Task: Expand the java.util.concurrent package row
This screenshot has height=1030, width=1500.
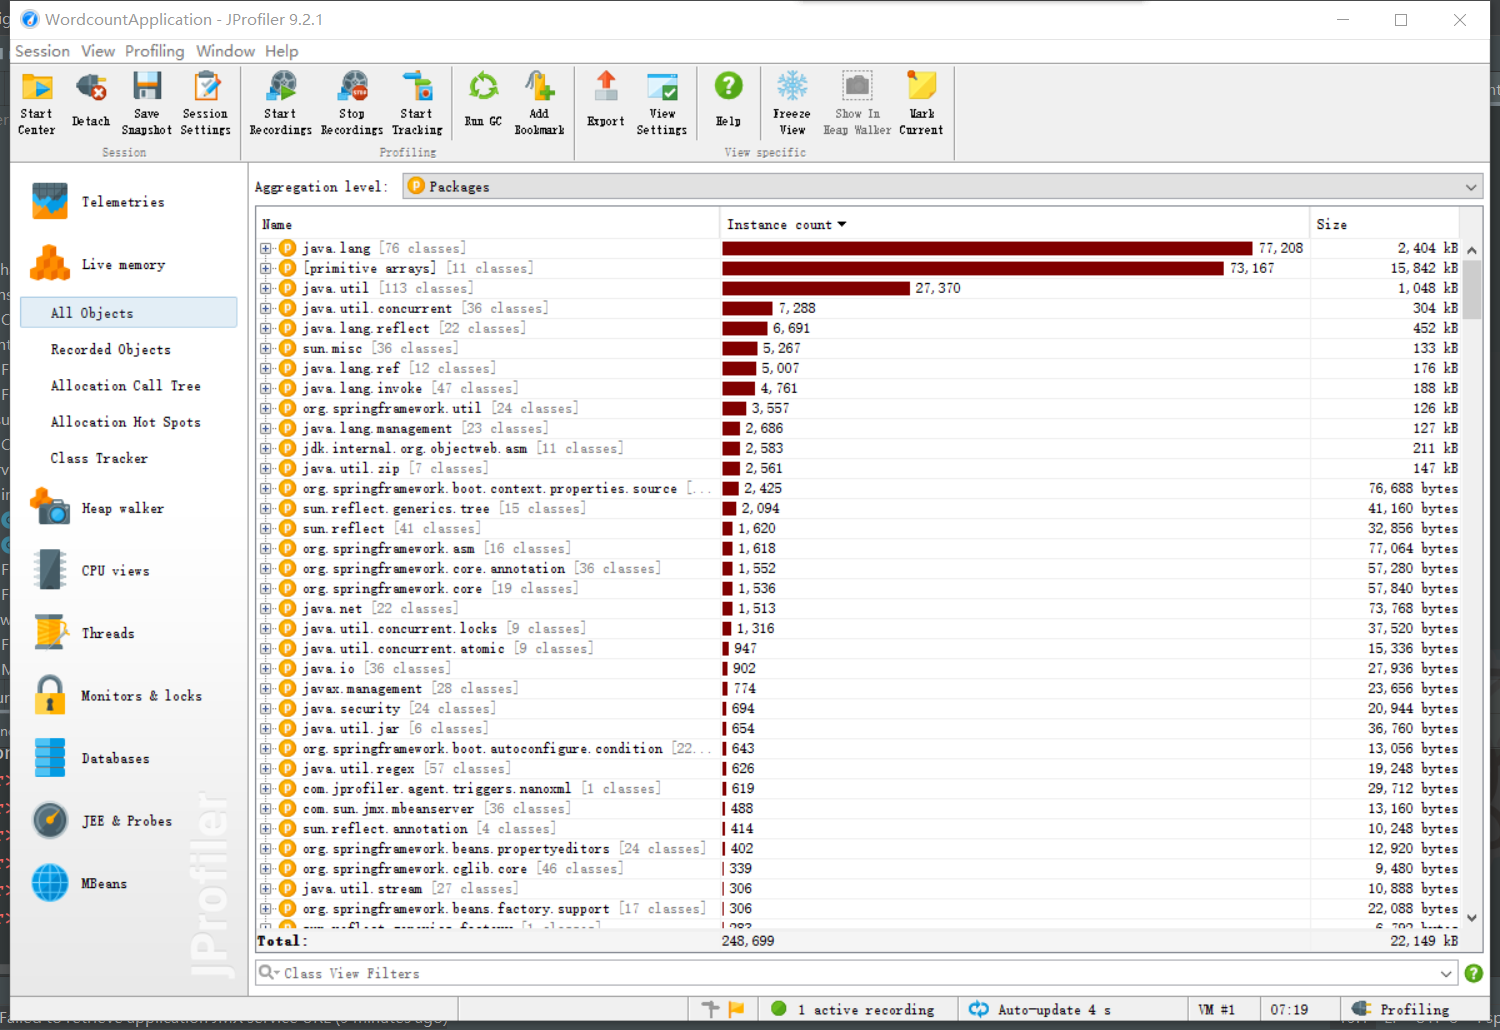Action: coord(266,308)
